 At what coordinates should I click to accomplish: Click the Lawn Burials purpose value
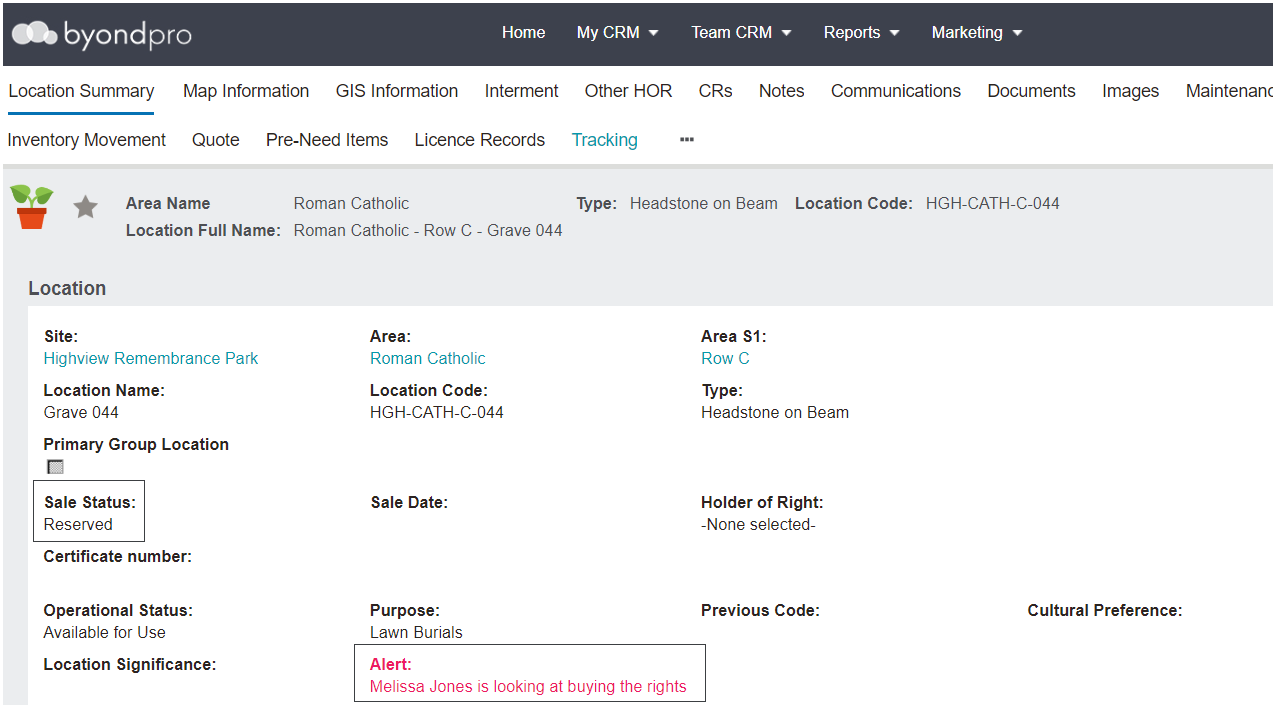416,632
